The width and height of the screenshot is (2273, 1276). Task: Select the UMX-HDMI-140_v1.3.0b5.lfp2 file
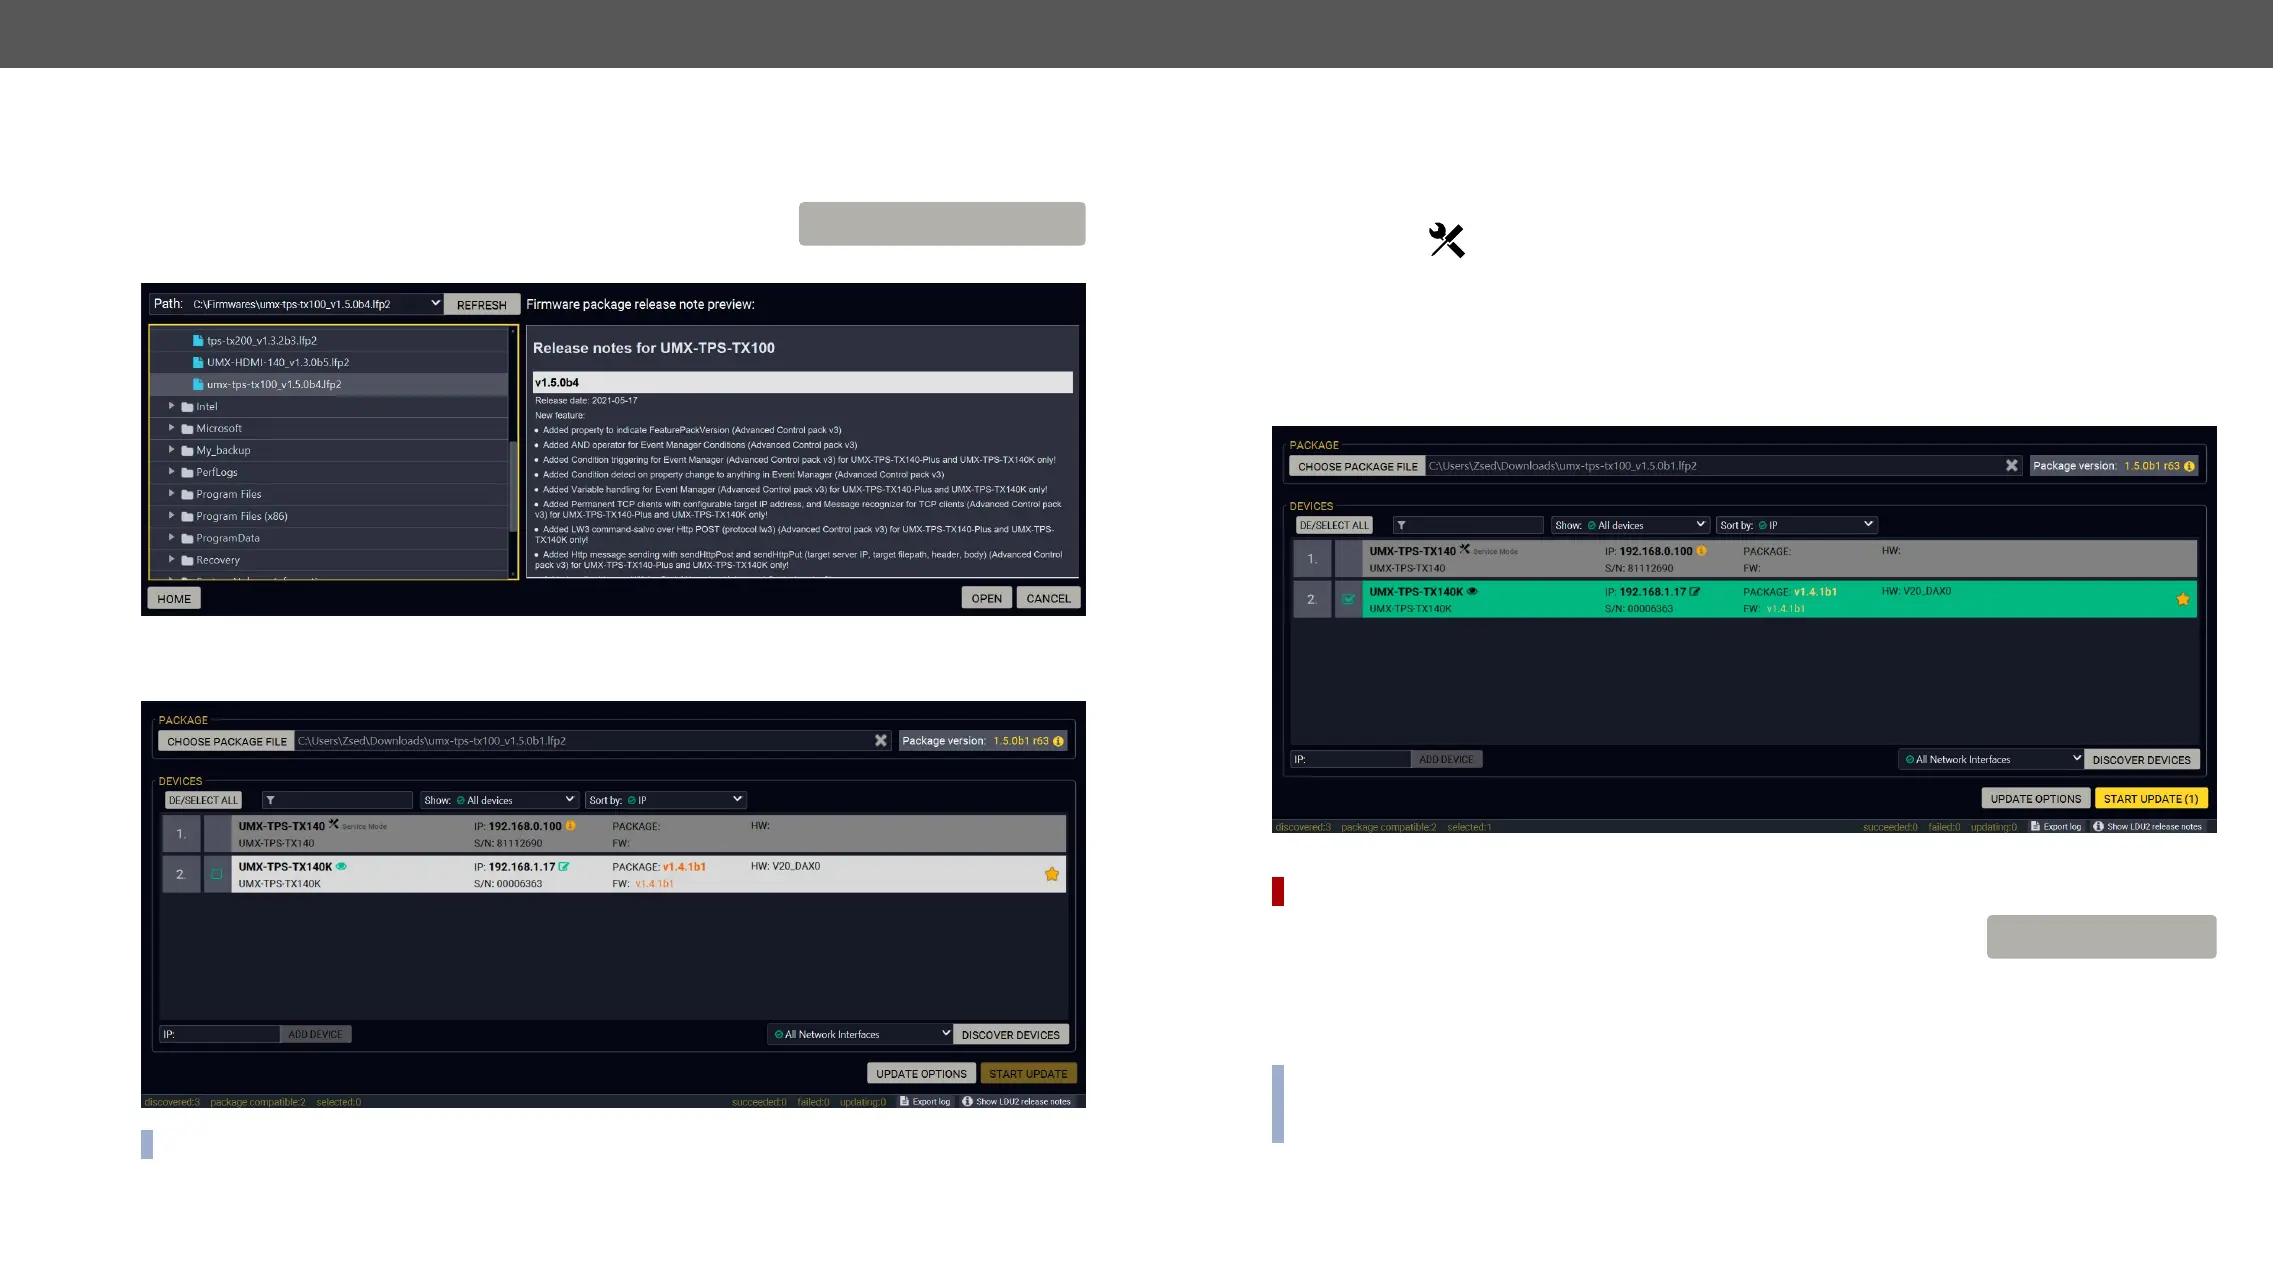click(277, 362)
